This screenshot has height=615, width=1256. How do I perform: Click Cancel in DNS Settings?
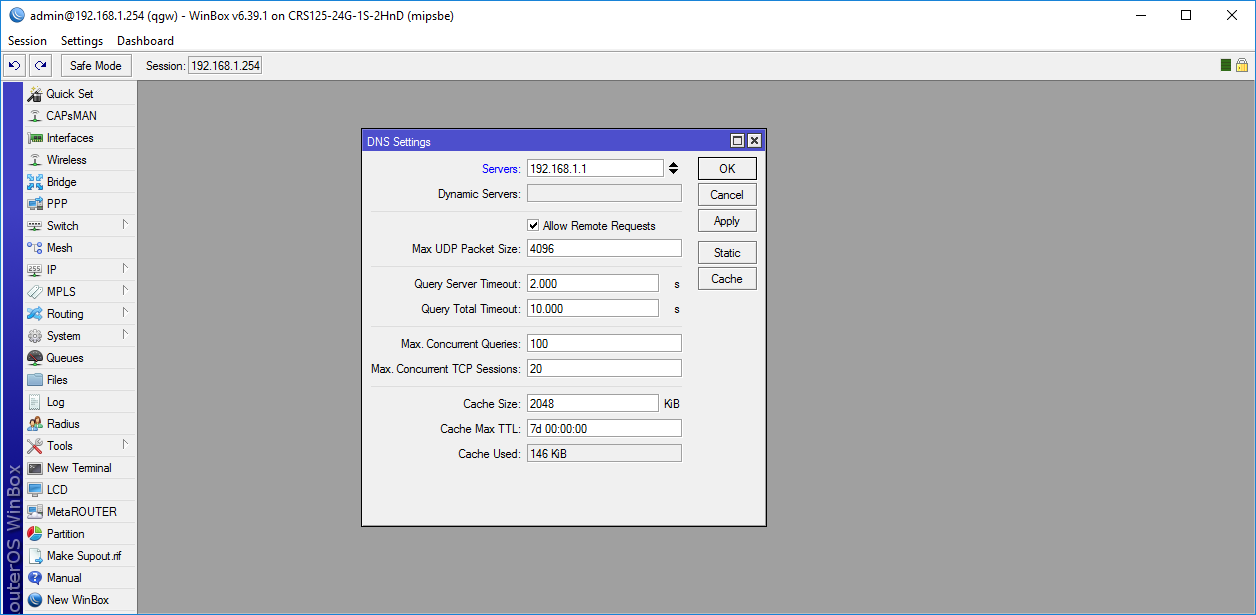point(727,195)
